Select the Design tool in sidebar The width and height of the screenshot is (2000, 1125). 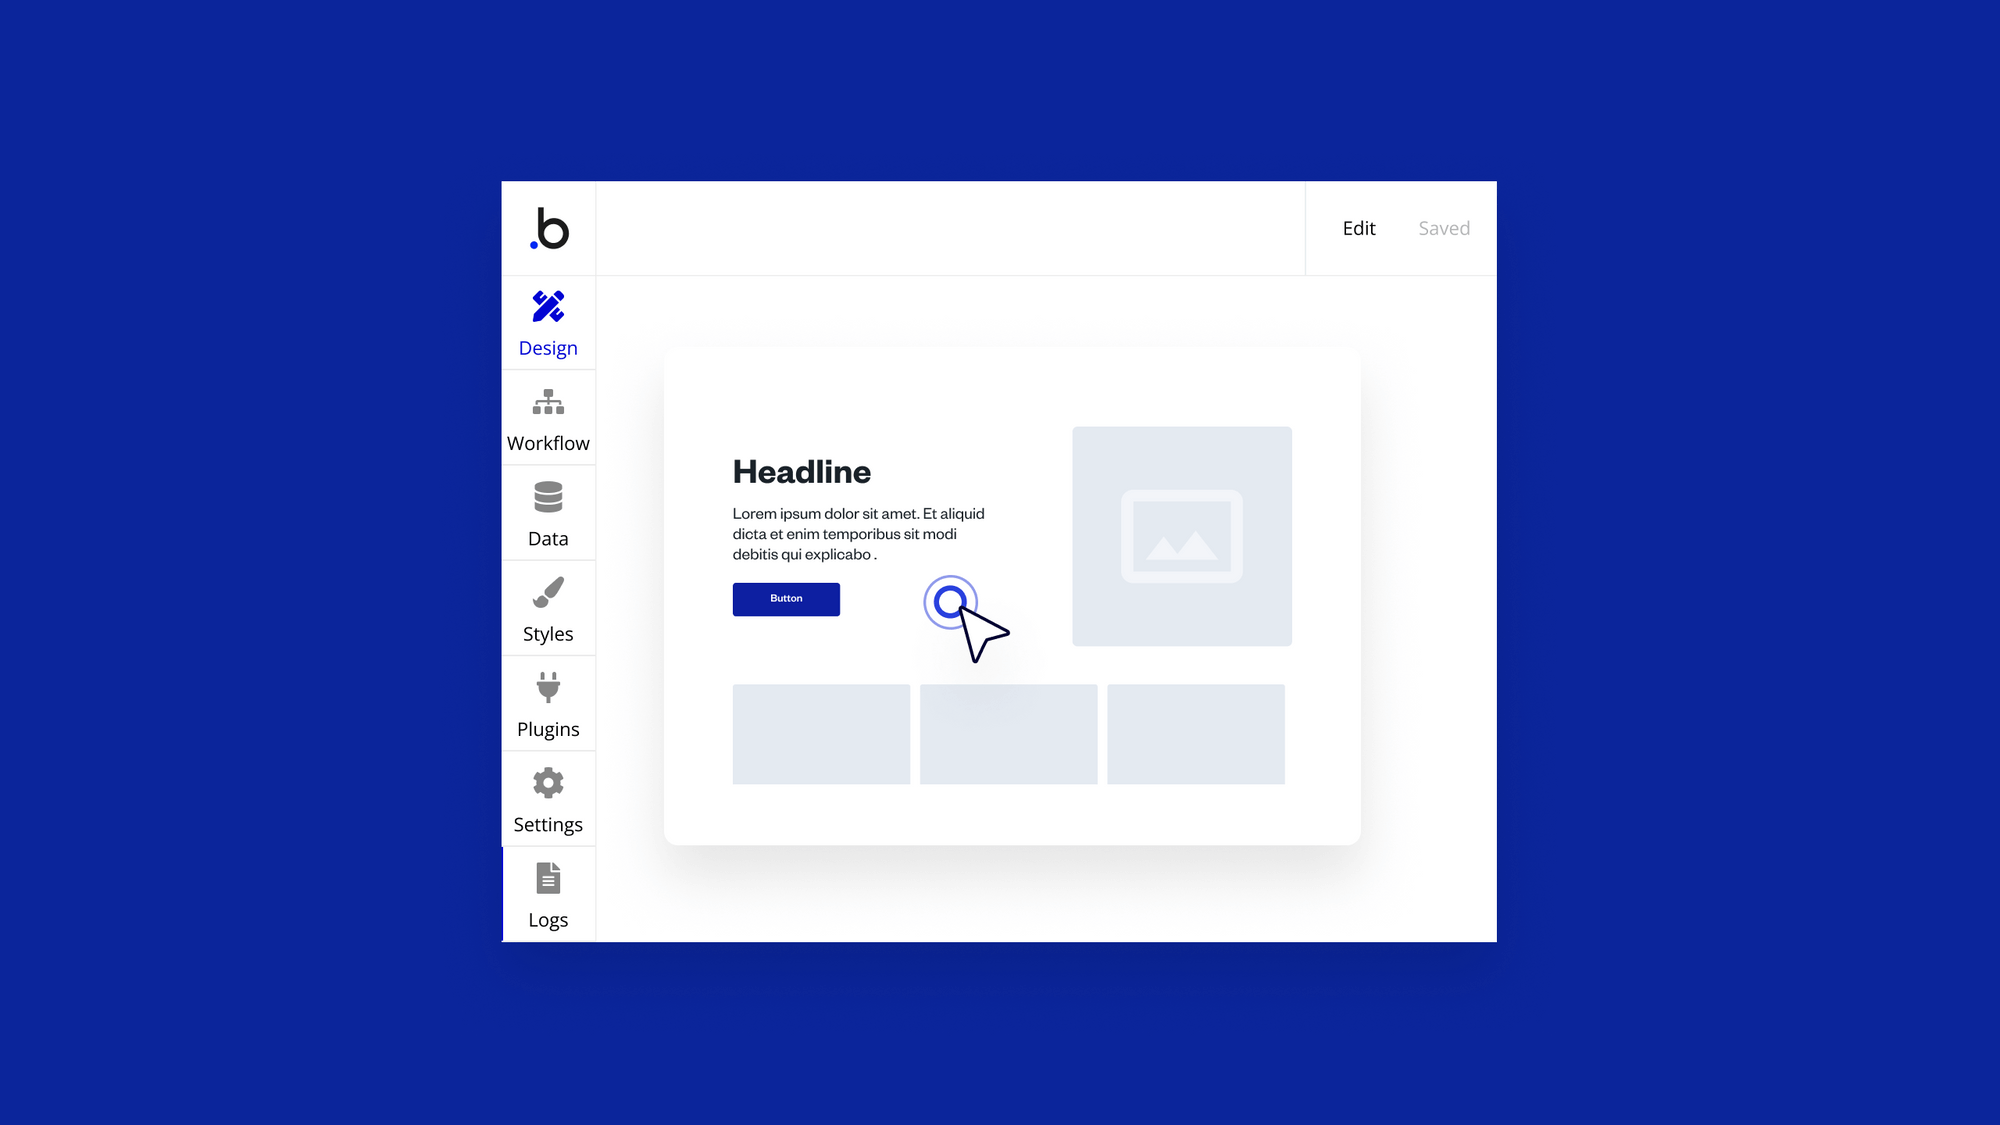click(548, 321)
